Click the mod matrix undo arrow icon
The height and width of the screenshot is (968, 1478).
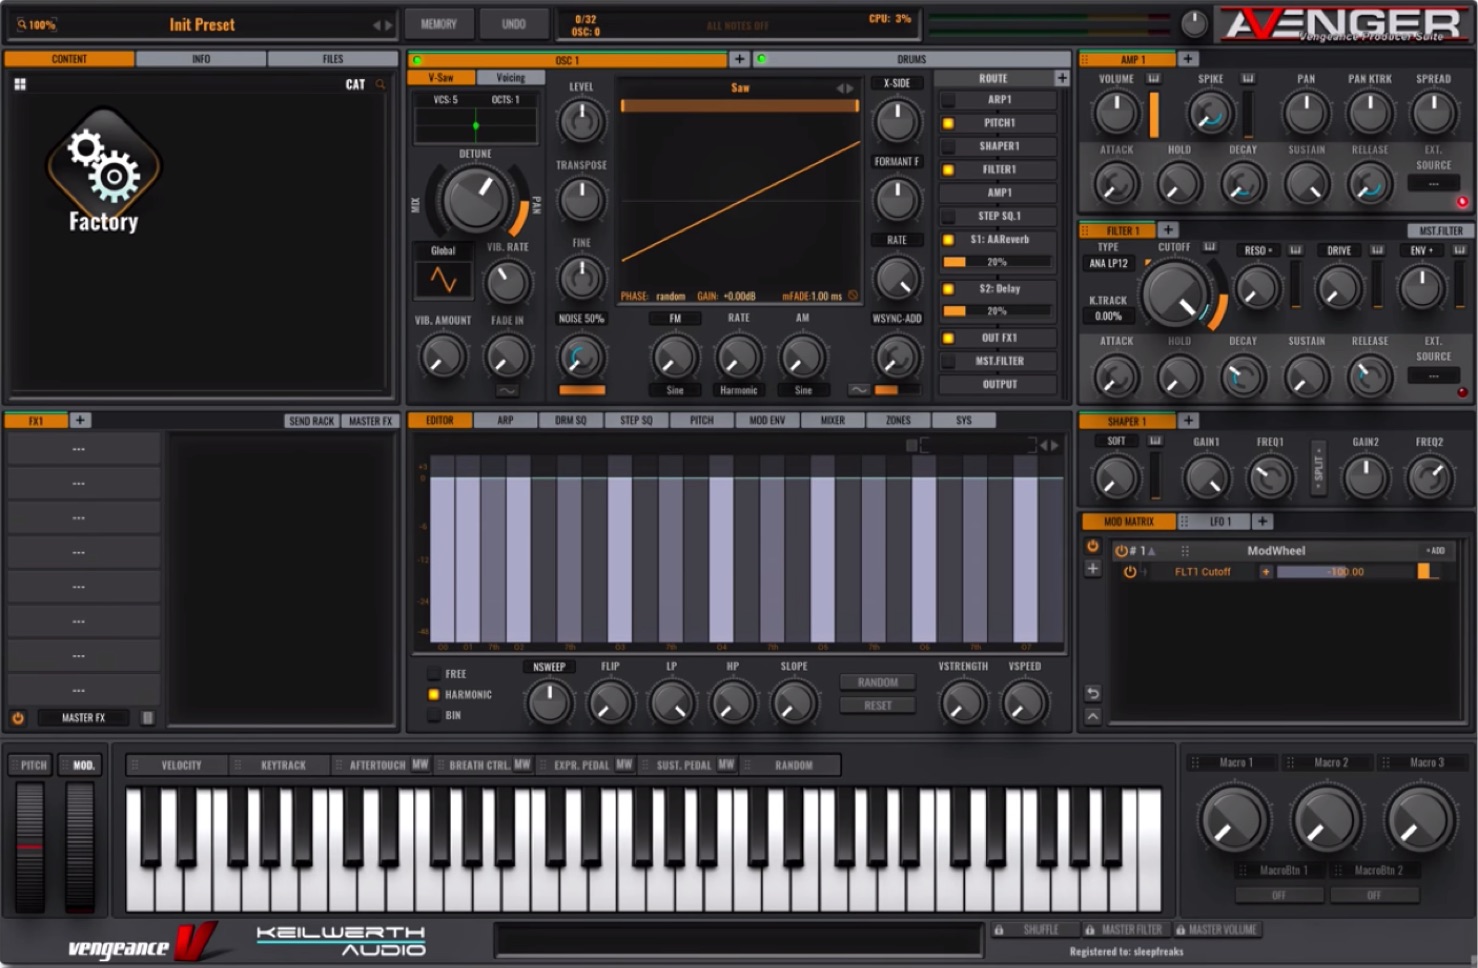click(1092, 693)
